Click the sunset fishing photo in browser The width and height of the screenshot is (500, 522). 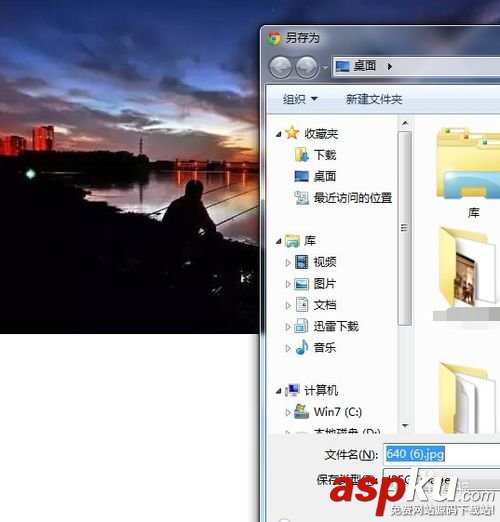click(x=129, y=167)
